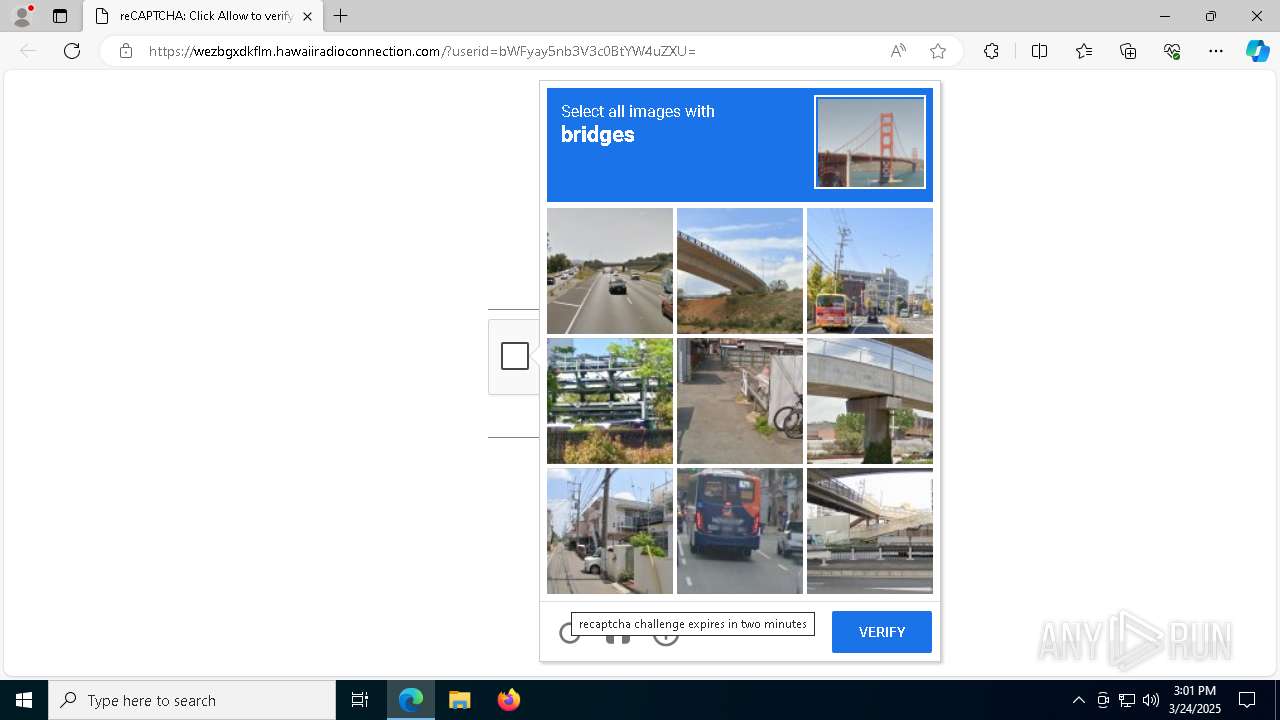Add page to favorites star icon

click(x=938, y=51)
